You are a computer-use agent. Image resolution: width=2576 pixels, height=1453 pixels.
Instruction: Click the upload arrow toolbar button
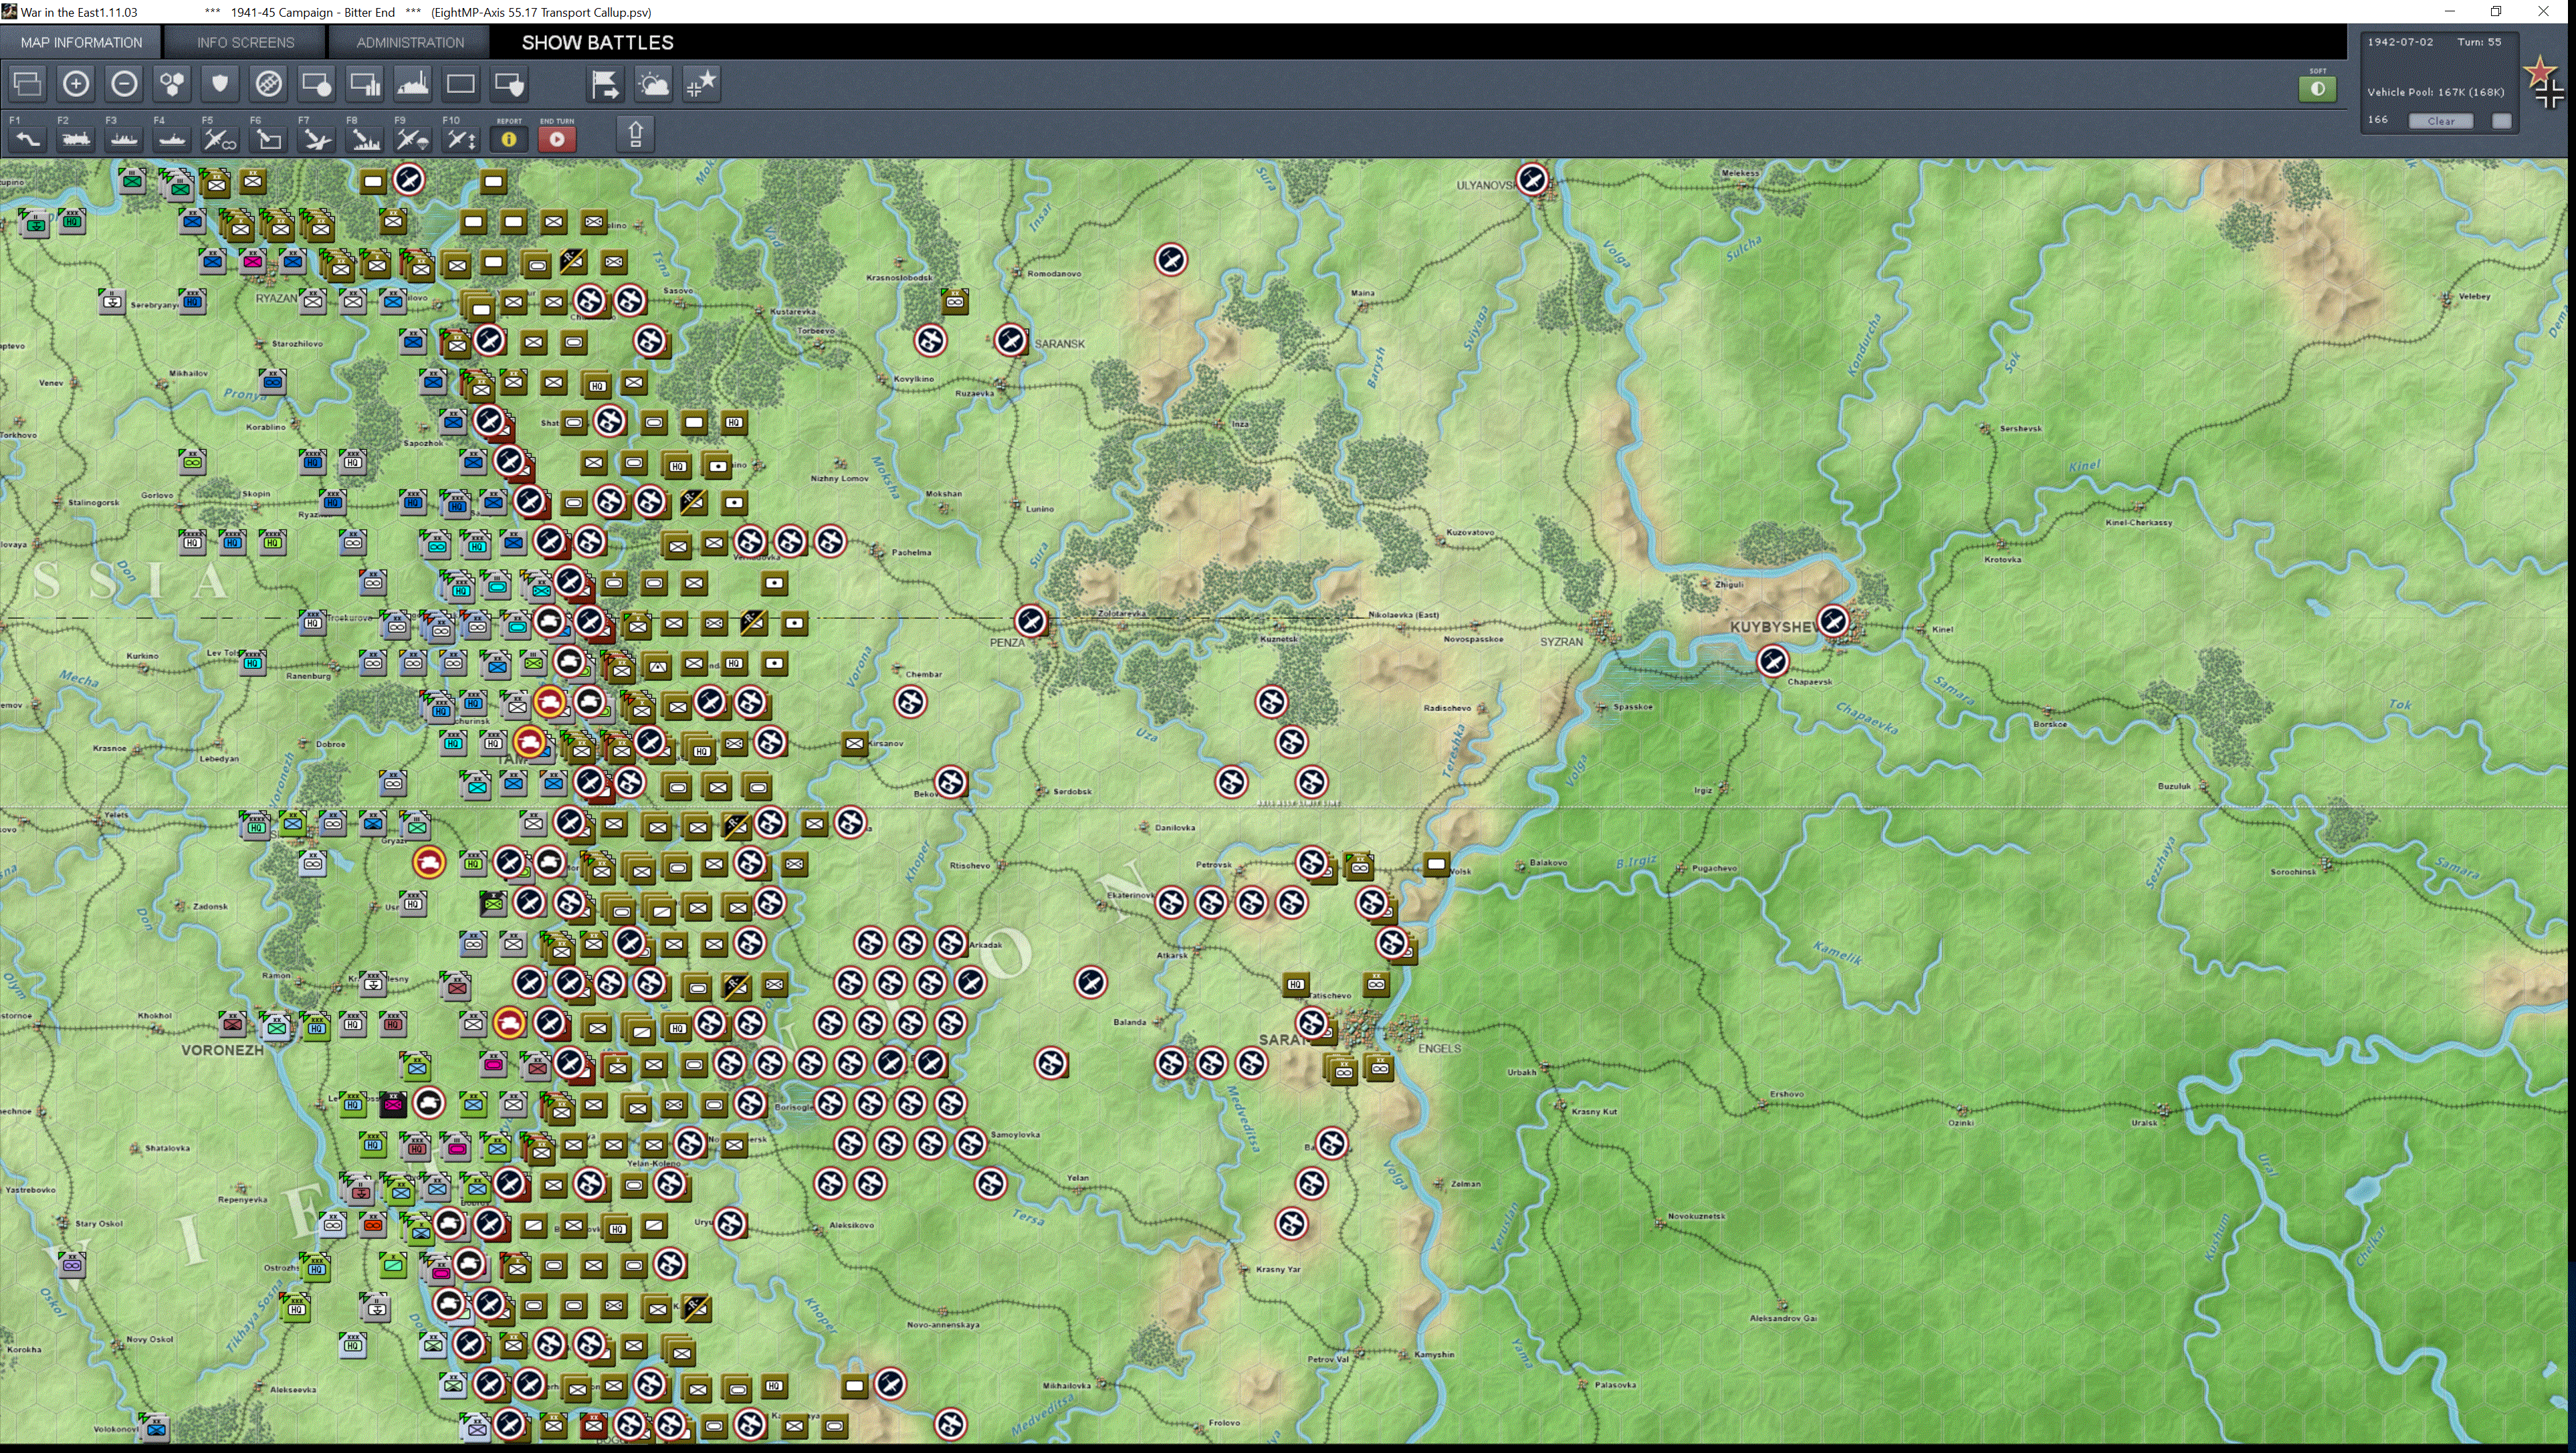pos(635,134)
